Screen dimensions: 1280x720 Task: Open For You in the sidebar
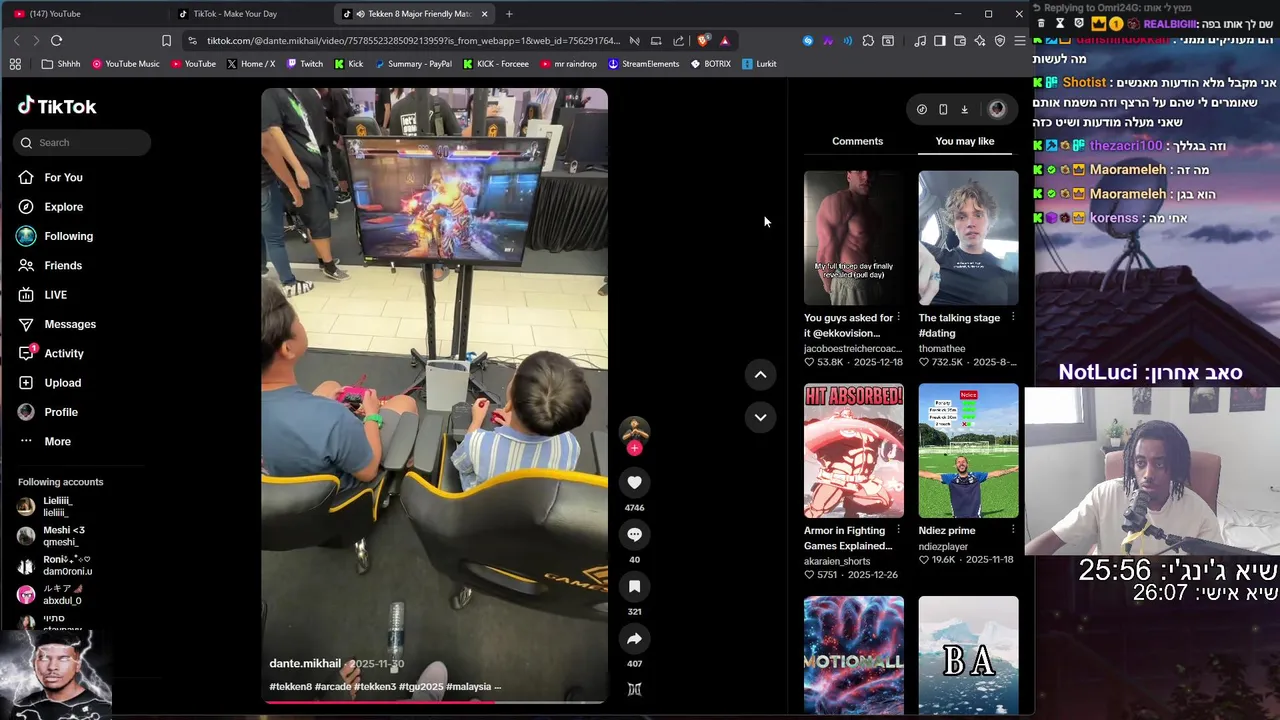pyautogui.click(x=63, y=177)
